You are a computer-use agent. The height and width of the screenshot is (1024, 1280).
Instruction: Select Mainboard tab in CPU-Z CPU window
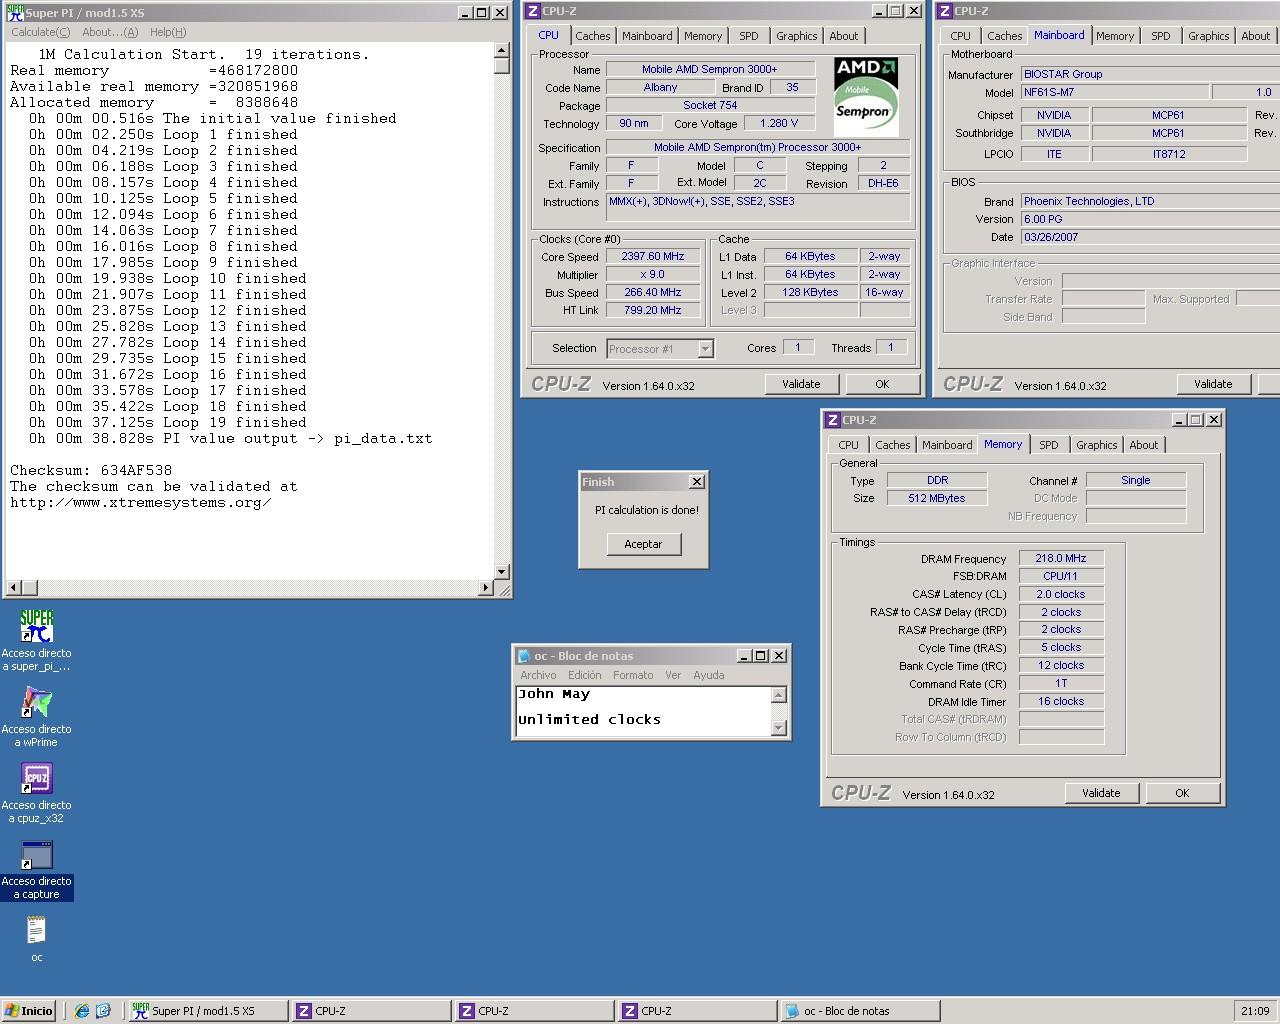point(647,36)
